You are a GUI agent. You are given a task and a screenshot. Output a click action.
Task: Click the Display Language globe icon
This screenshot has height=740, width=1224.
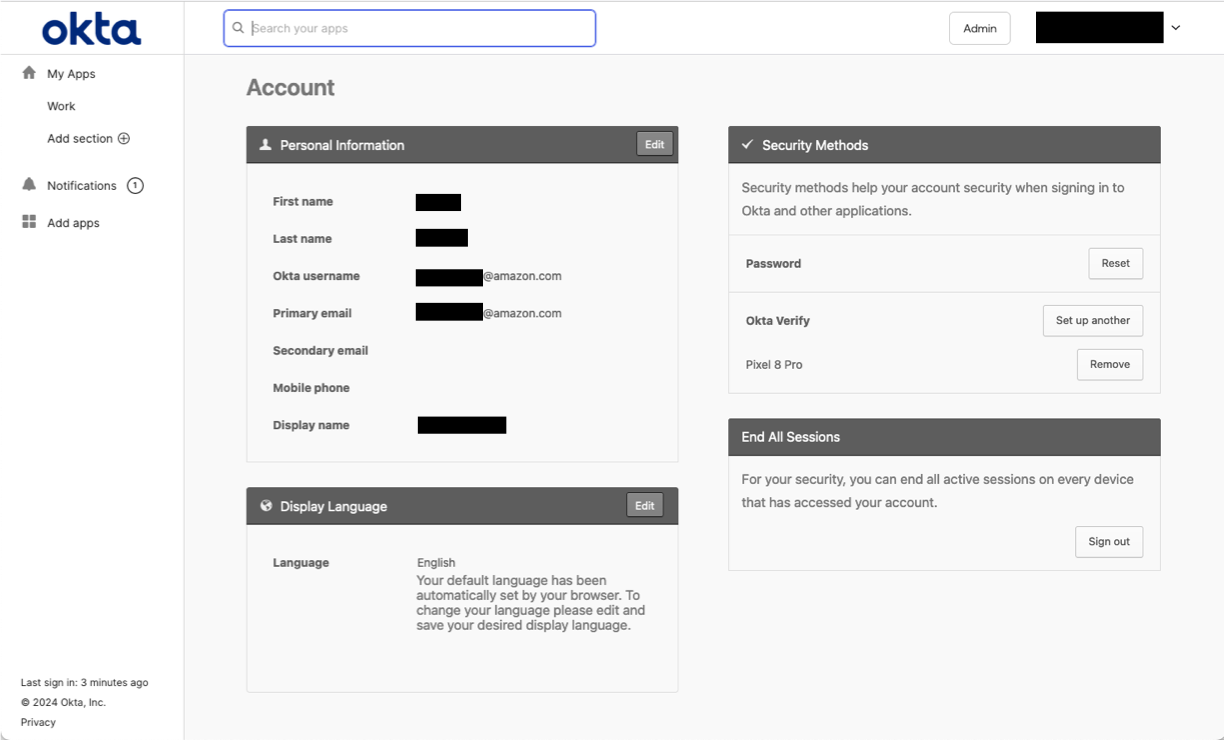pos(266,505)
